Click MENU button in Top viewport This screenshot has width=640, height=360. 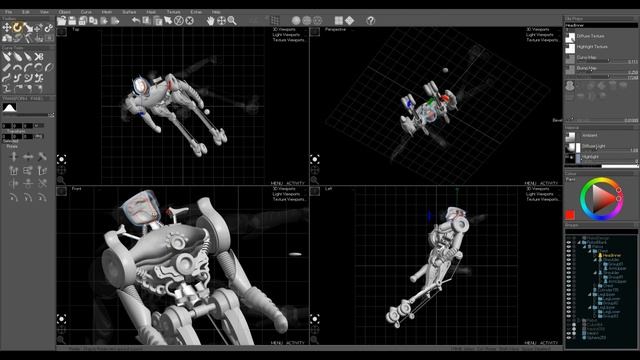pos(276,183)
